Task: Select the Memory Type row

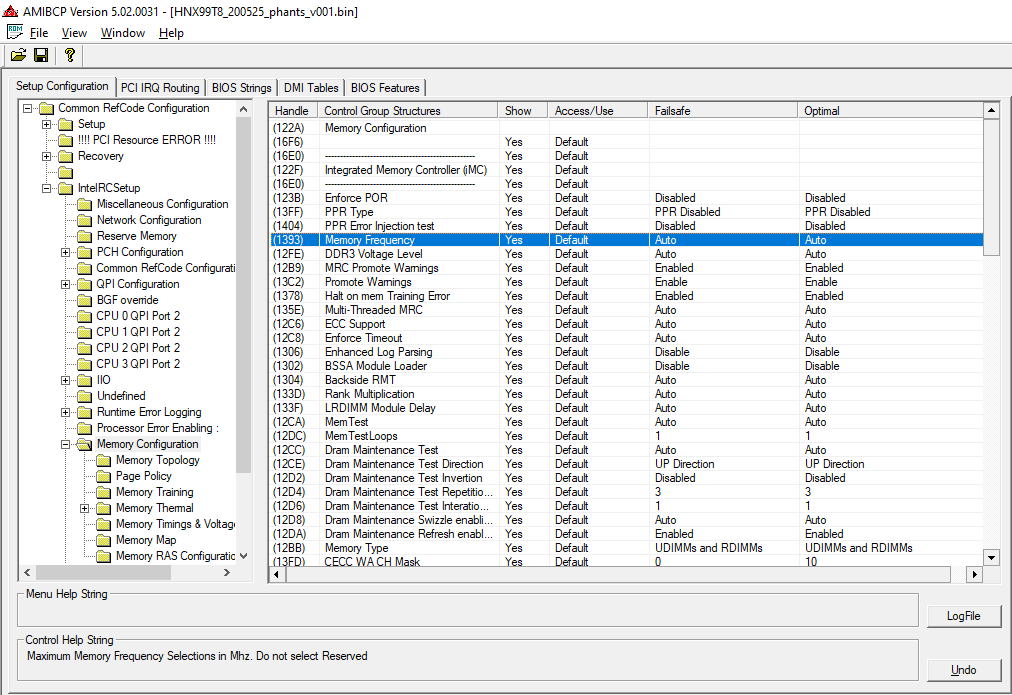Action: coord(626,548)
